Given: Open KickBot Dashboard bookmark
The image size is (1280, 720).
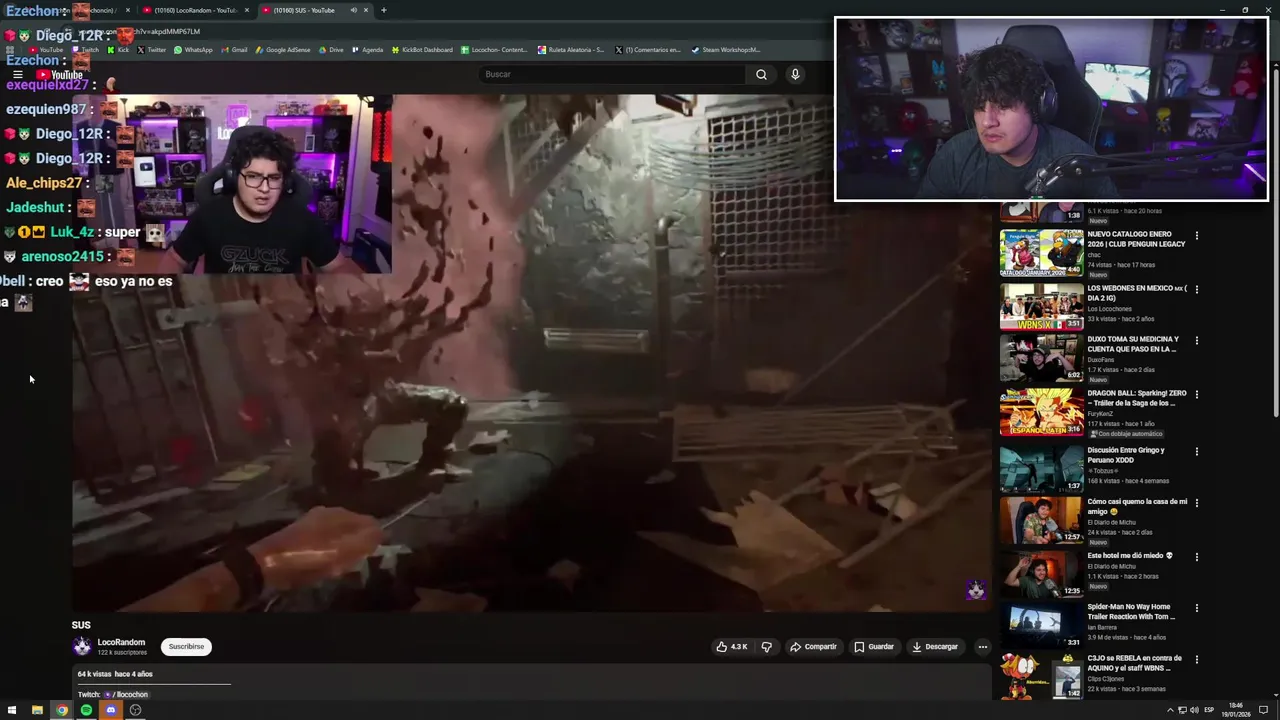Looking at the screenshot, I should (x=422, y=50).
